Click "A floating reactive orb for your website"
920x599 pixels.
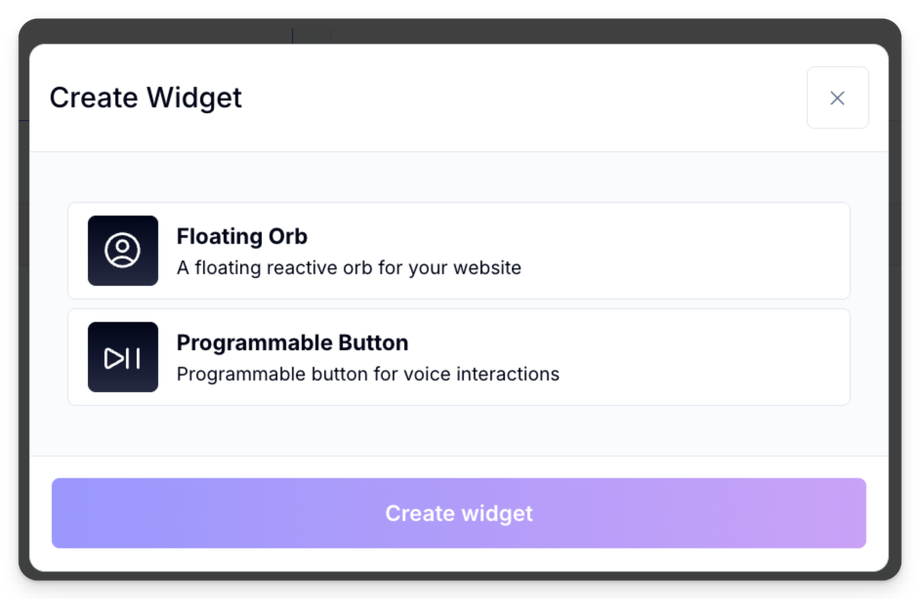(349, 268)
